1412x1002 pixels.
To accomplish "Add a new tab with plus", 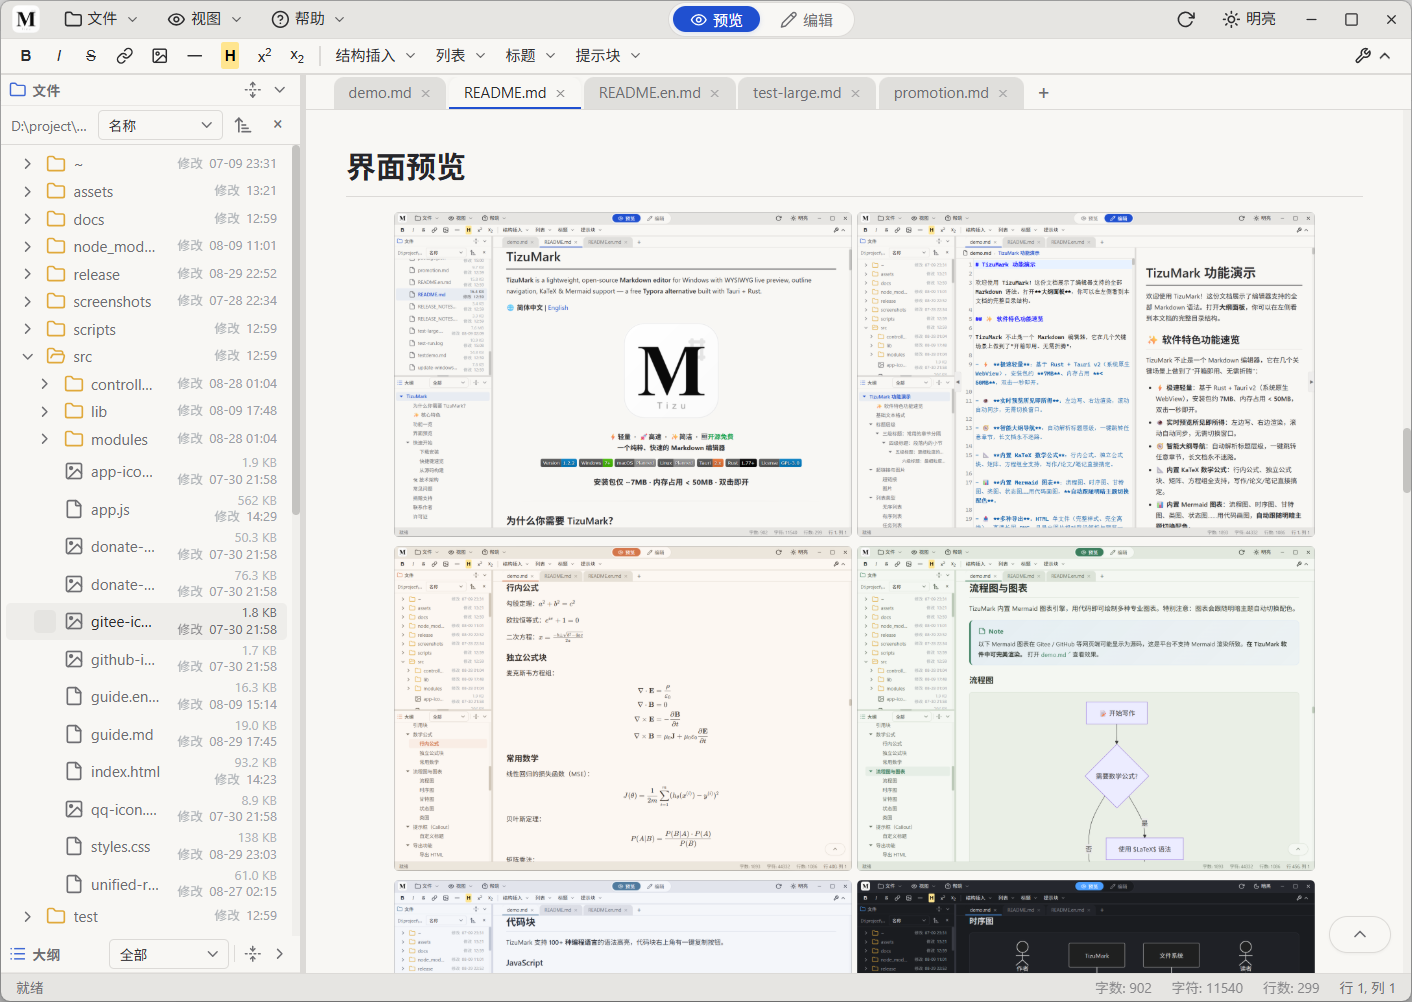I will pos(1044,93).
